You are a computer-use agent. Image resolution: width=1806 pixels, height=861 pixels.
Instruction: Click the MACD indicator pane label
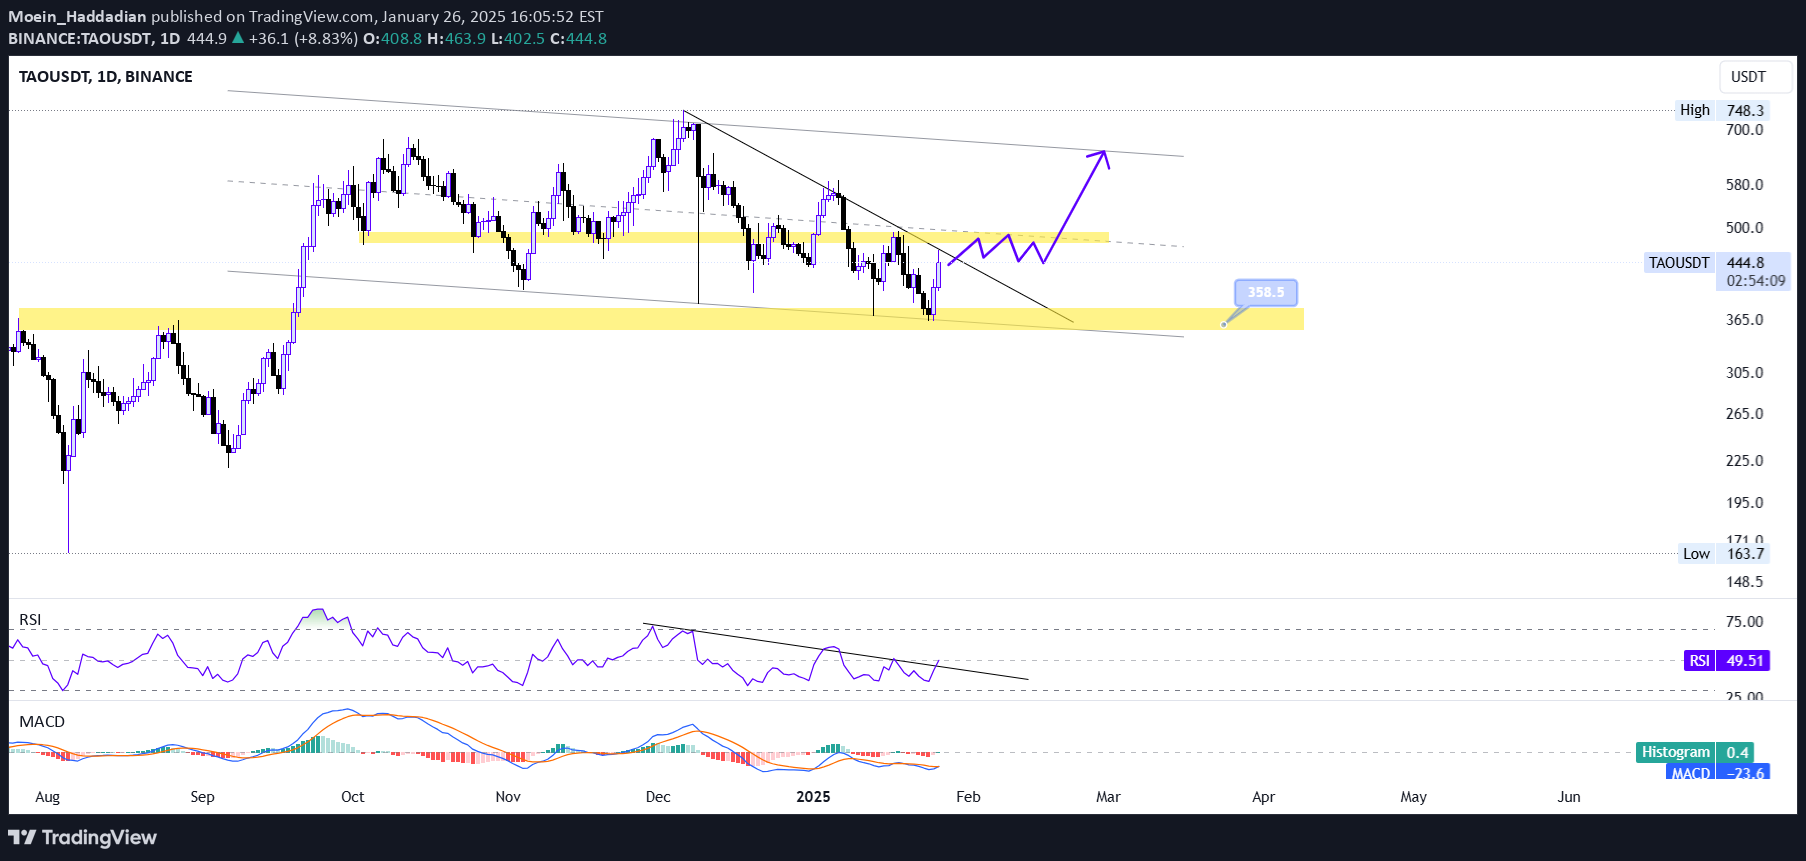[42, 722]
